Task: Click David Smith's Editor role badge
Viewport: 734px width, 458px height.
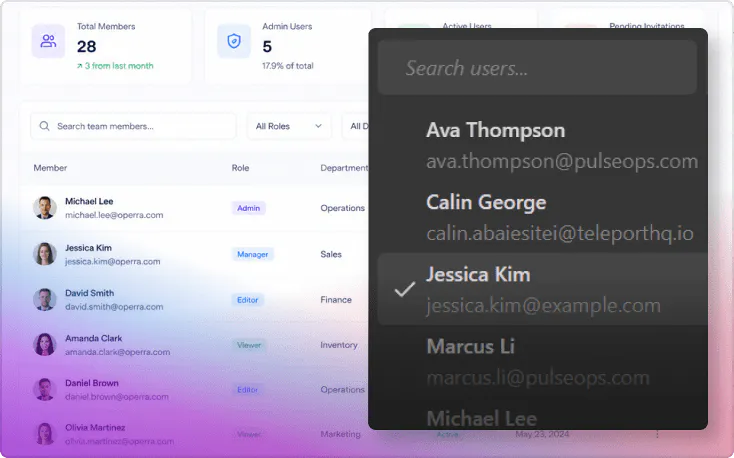Action: pyautogui.click(x=248, y=300)
